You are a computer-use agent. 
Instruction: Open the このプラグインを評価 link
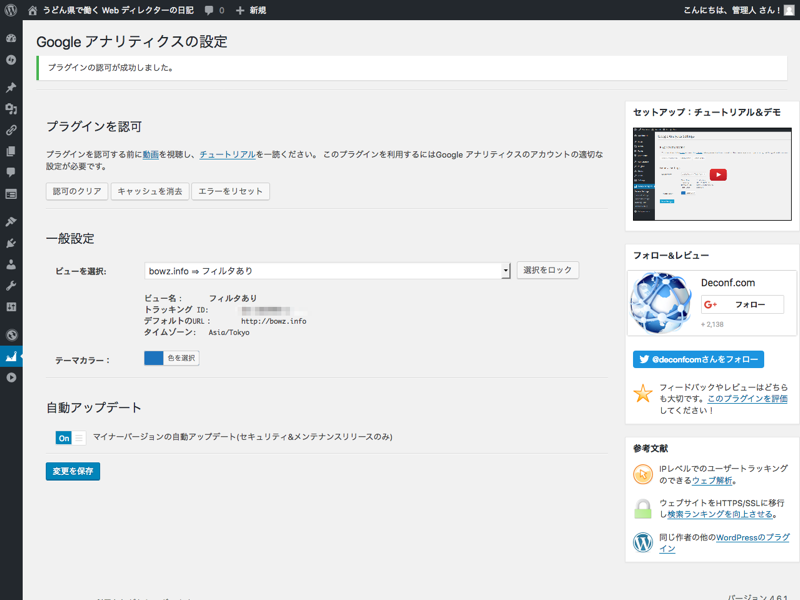point(747,399)
